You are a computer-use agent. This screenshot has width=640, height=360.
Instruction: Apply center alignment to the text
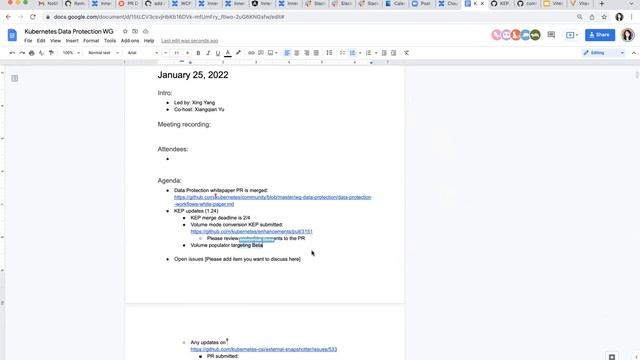pyautogui.click(x=297, y=53)
